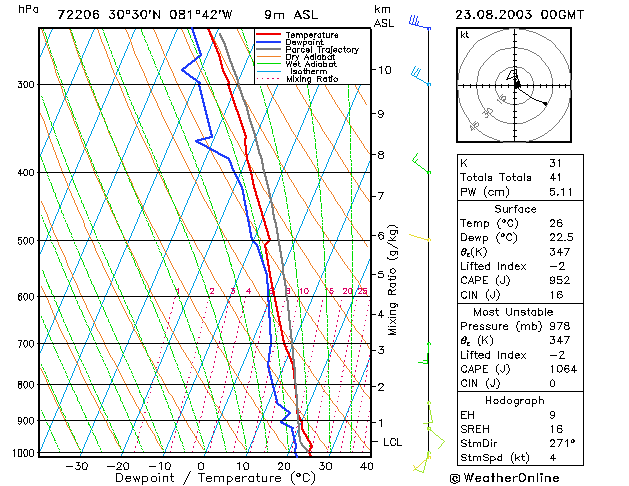Select the Isotherm legend label
Screen dimensions: 629x486
tap(308, 72)
